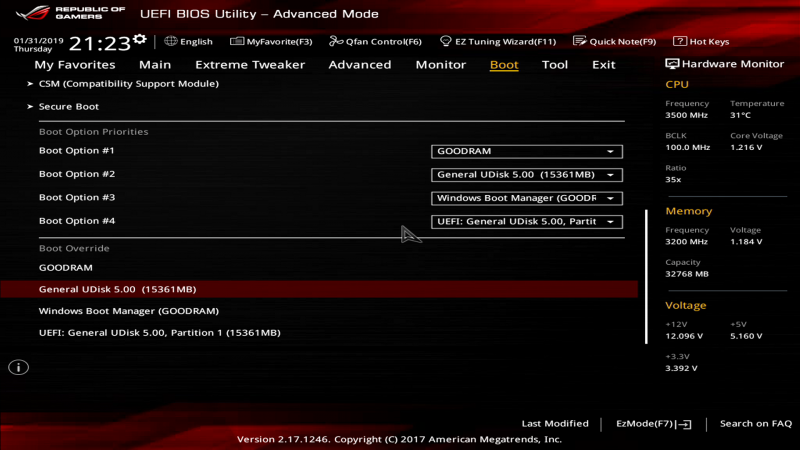Click memory frequency 3200 MHz
The height and width of the screenshot is (450, 800).
tap(686, 242)
